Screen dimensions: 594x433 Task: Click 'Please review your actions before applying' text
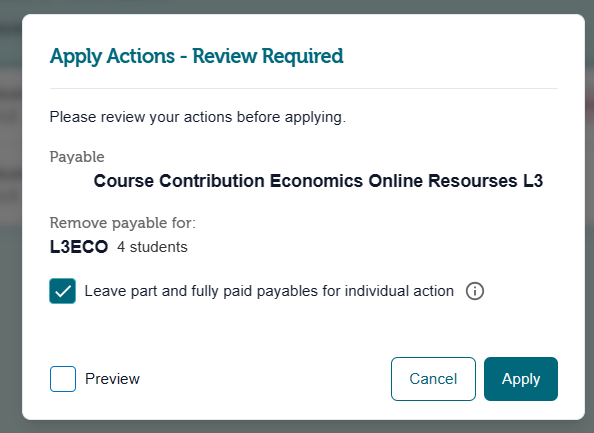tap(198, 117)
